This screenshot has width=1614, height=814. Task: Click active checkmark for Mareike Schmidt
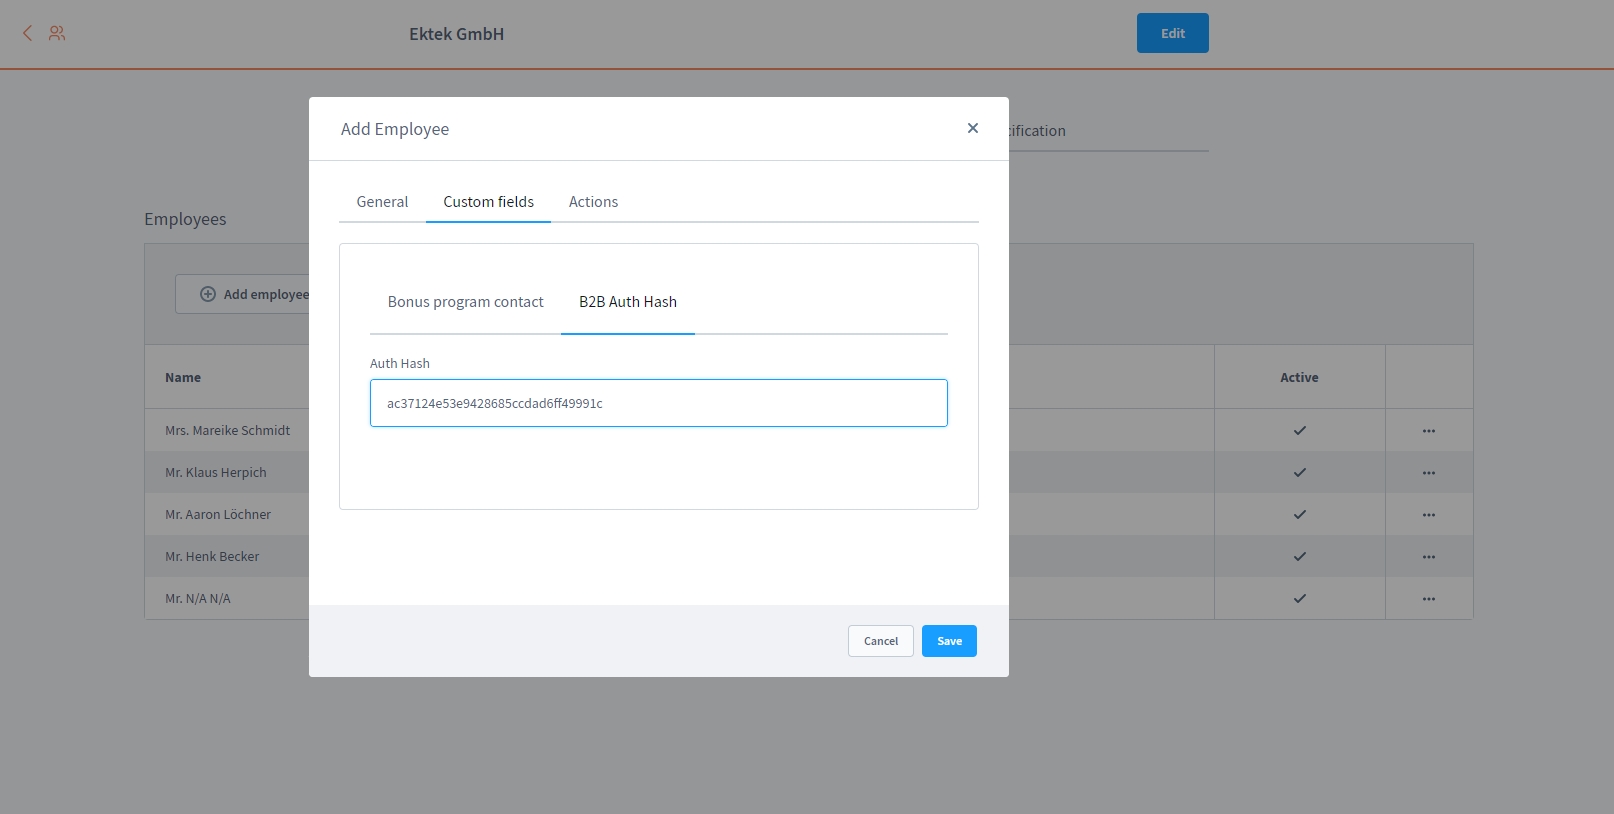[x=1299, y=431]
